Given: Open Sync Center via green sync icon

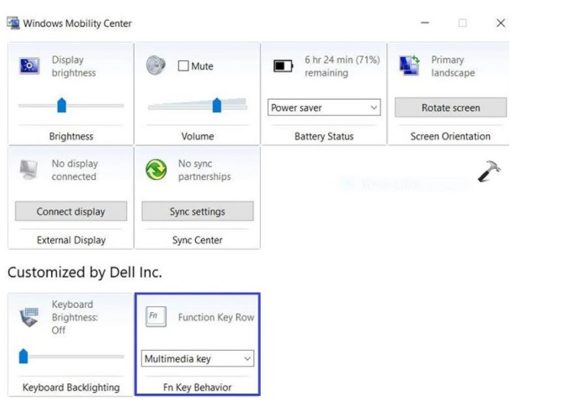Looking at the screenshot, I should (156, 169).
